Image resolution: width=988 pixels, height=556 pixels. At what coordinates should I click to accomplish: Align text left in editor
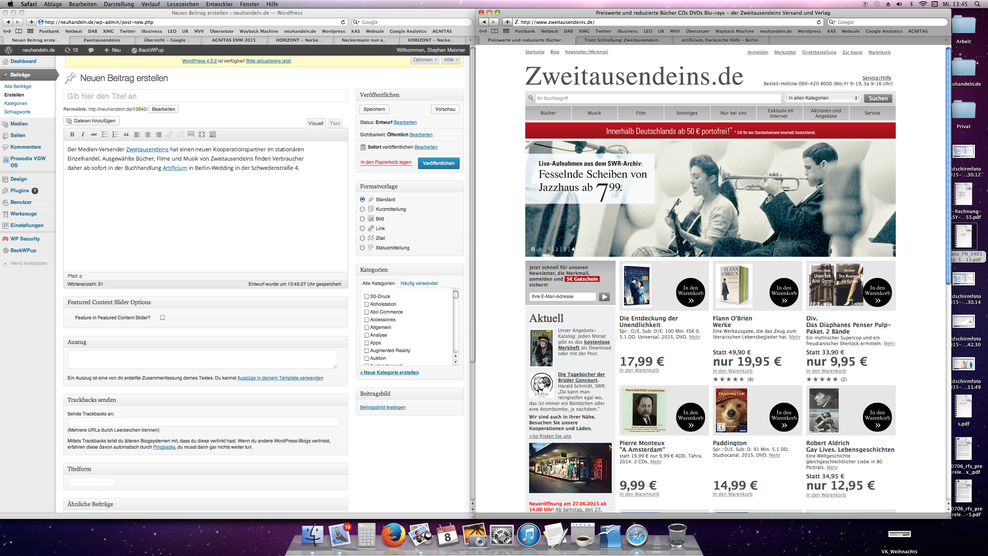[137, 134]
